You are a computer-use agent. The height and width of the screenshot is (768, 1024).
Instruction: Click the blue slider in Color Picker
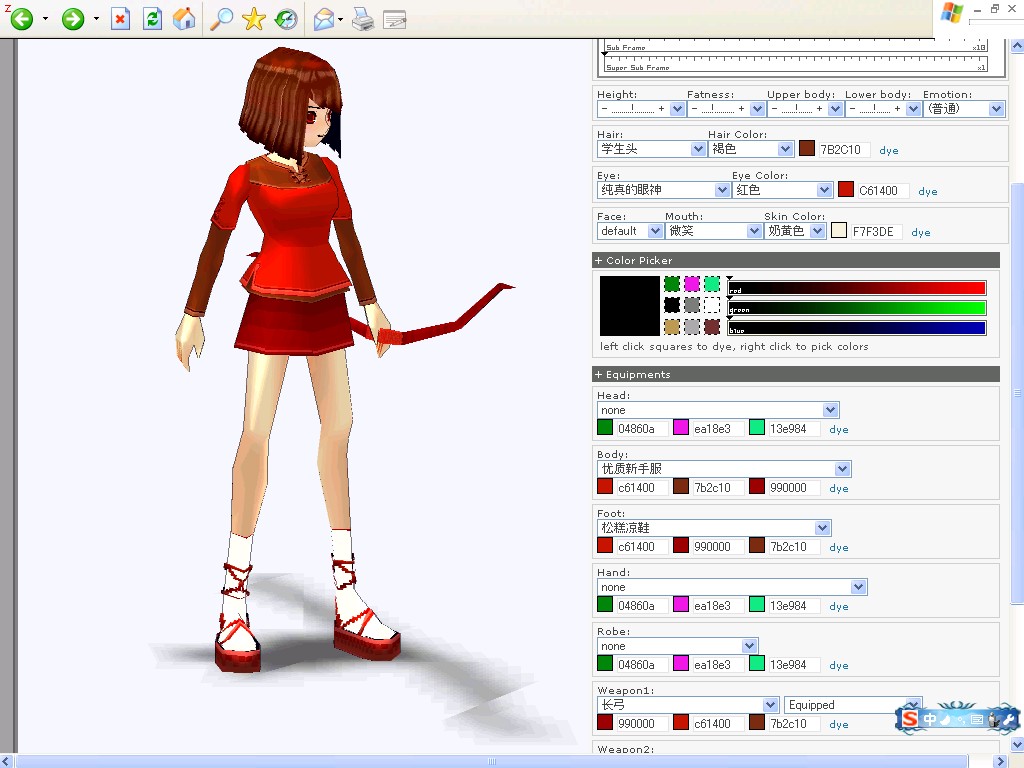(x=857, y=328)
